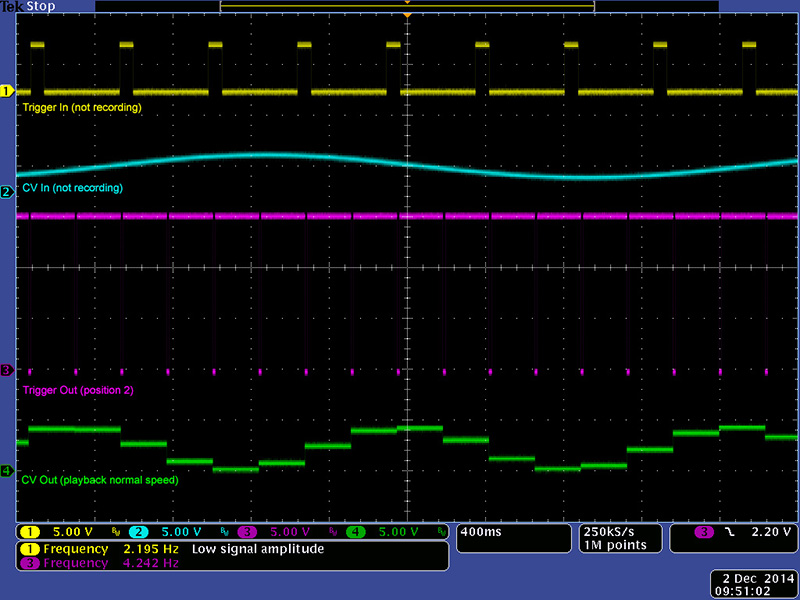Click the channel 3 magenta ground marker

6,370
